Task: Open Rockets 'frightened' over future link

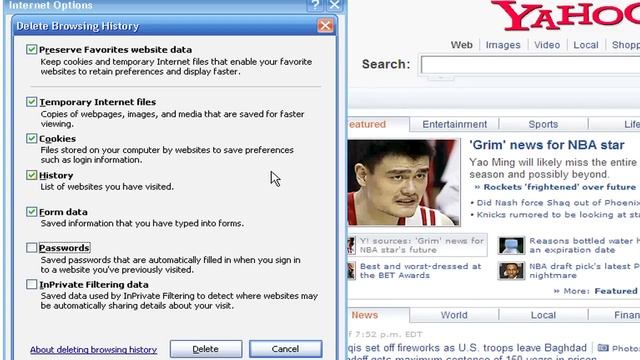Action: pos(560,187)
